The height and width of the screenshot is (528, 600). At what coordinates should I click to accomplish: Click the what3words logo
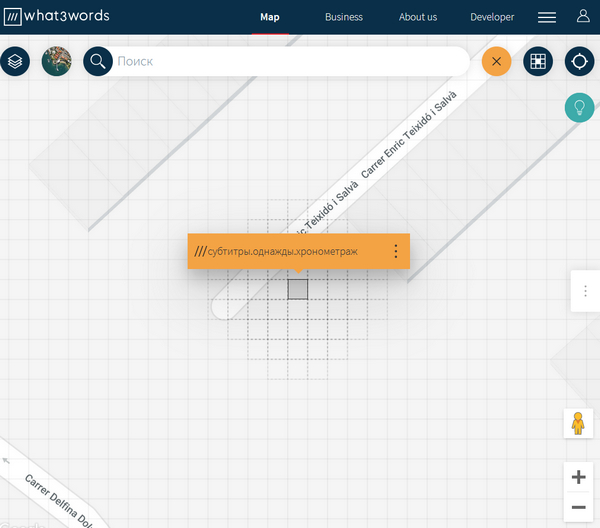click(56, 17)
